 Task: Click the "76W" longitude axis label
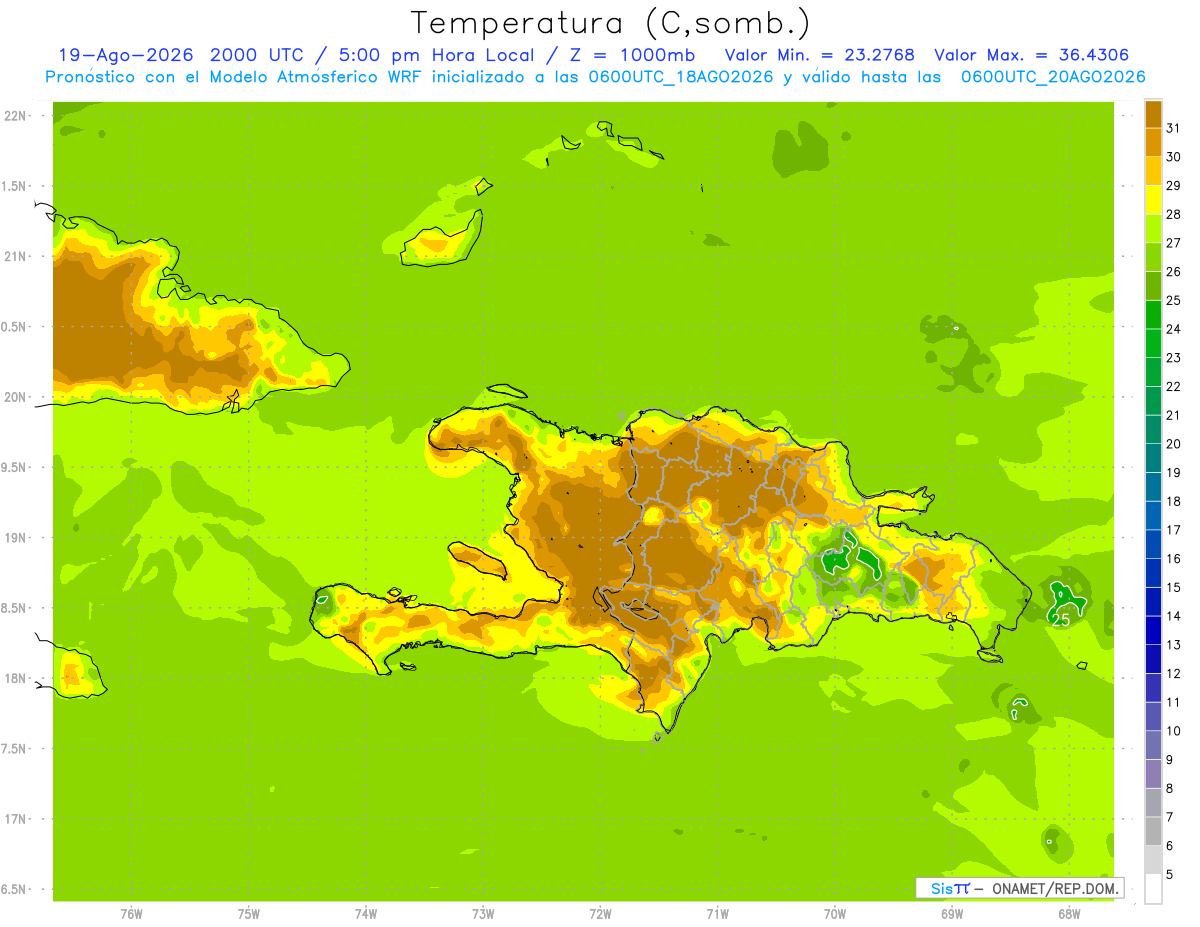pyautogui.click(x=131, y=914)
